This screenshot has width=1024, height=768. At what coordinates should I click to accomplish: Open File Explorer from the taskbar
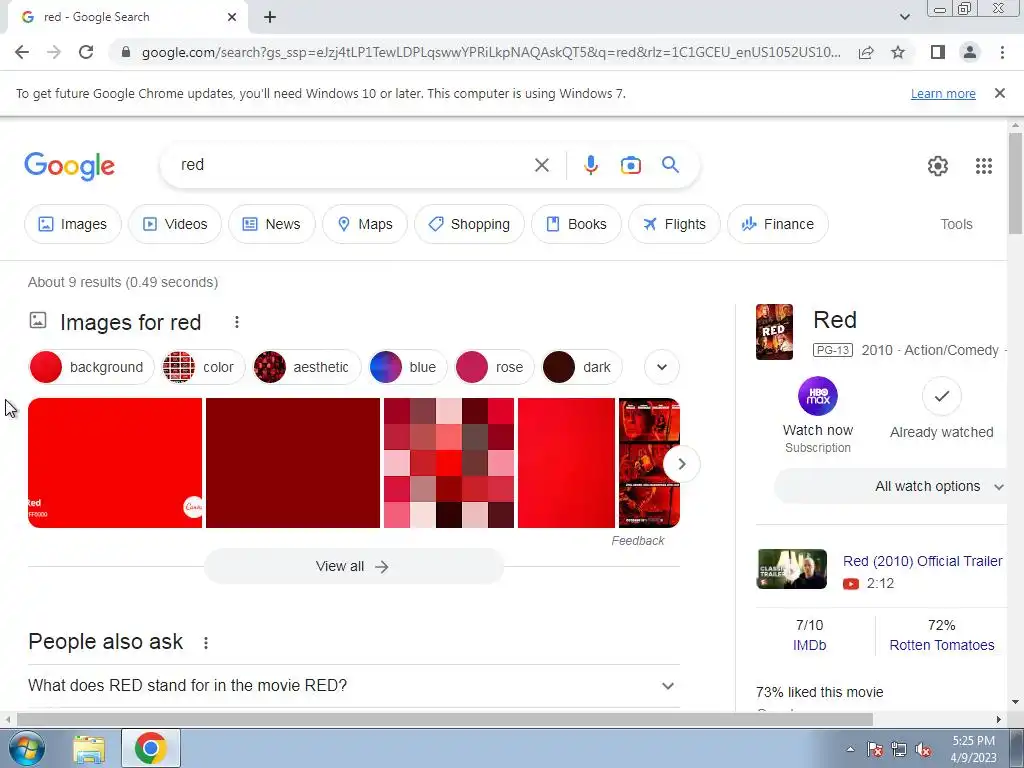(x=89, y=748)
